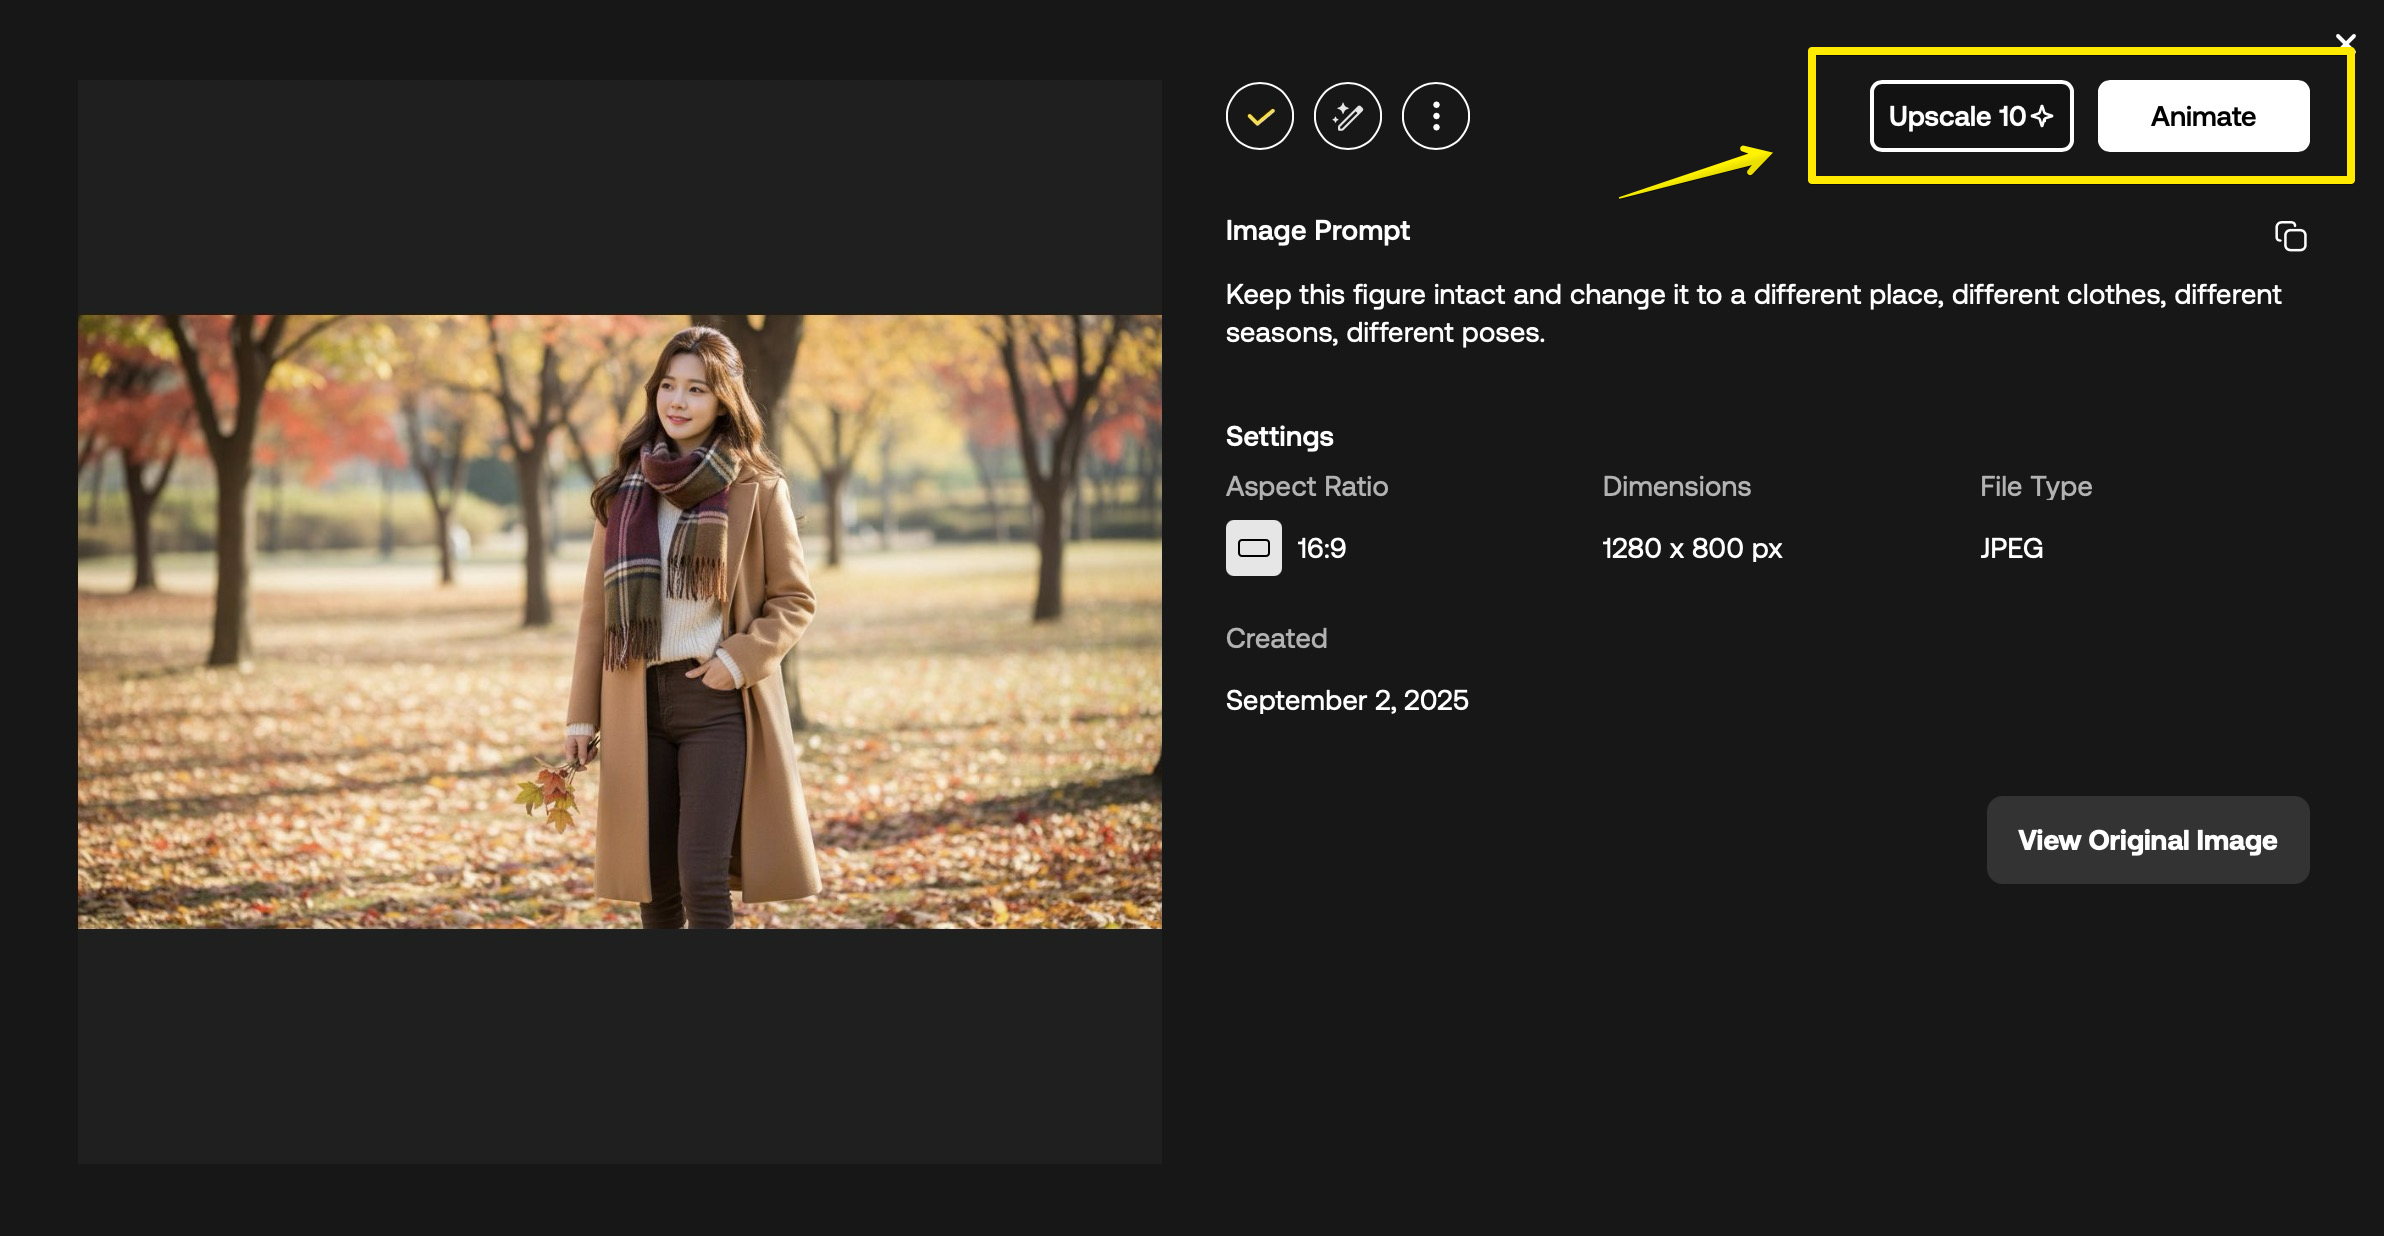This screenshot has height=1236, width=2384.
Task: Click the Settings section heading
Action: click(1279, 436)
